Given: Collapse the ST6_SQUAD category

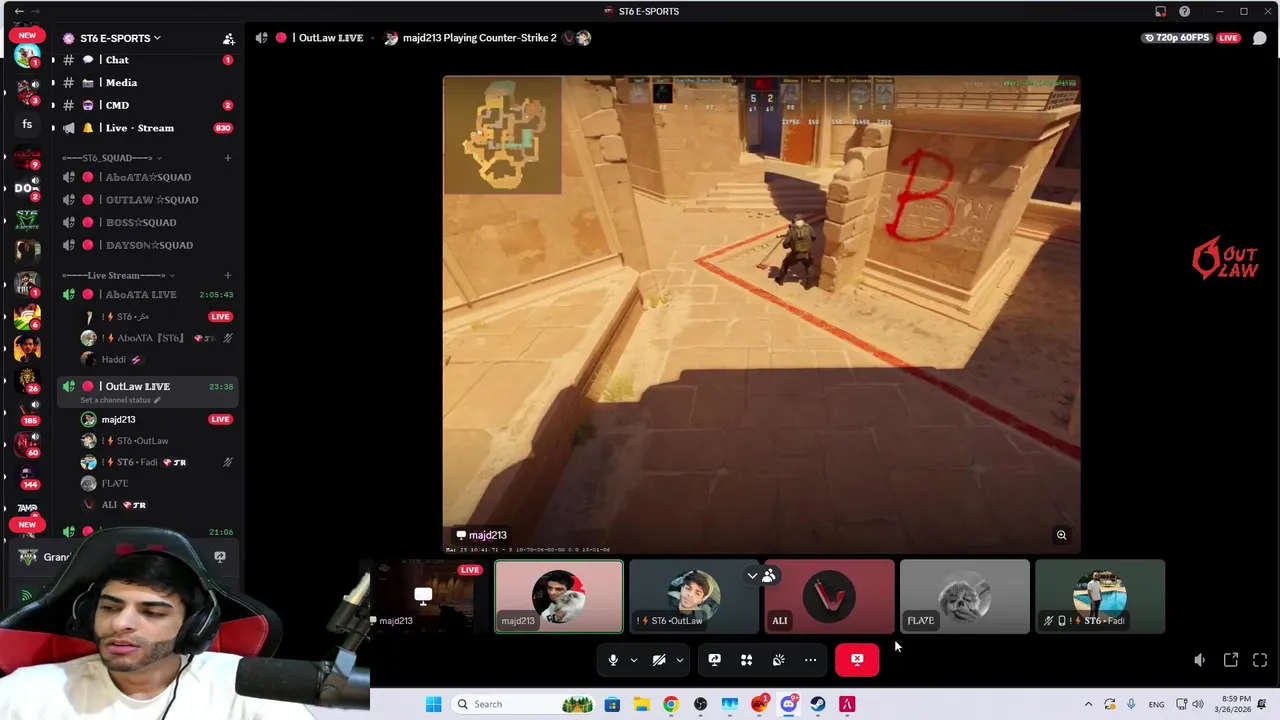Looking at the screenshot, I should [x=111, y=158].
